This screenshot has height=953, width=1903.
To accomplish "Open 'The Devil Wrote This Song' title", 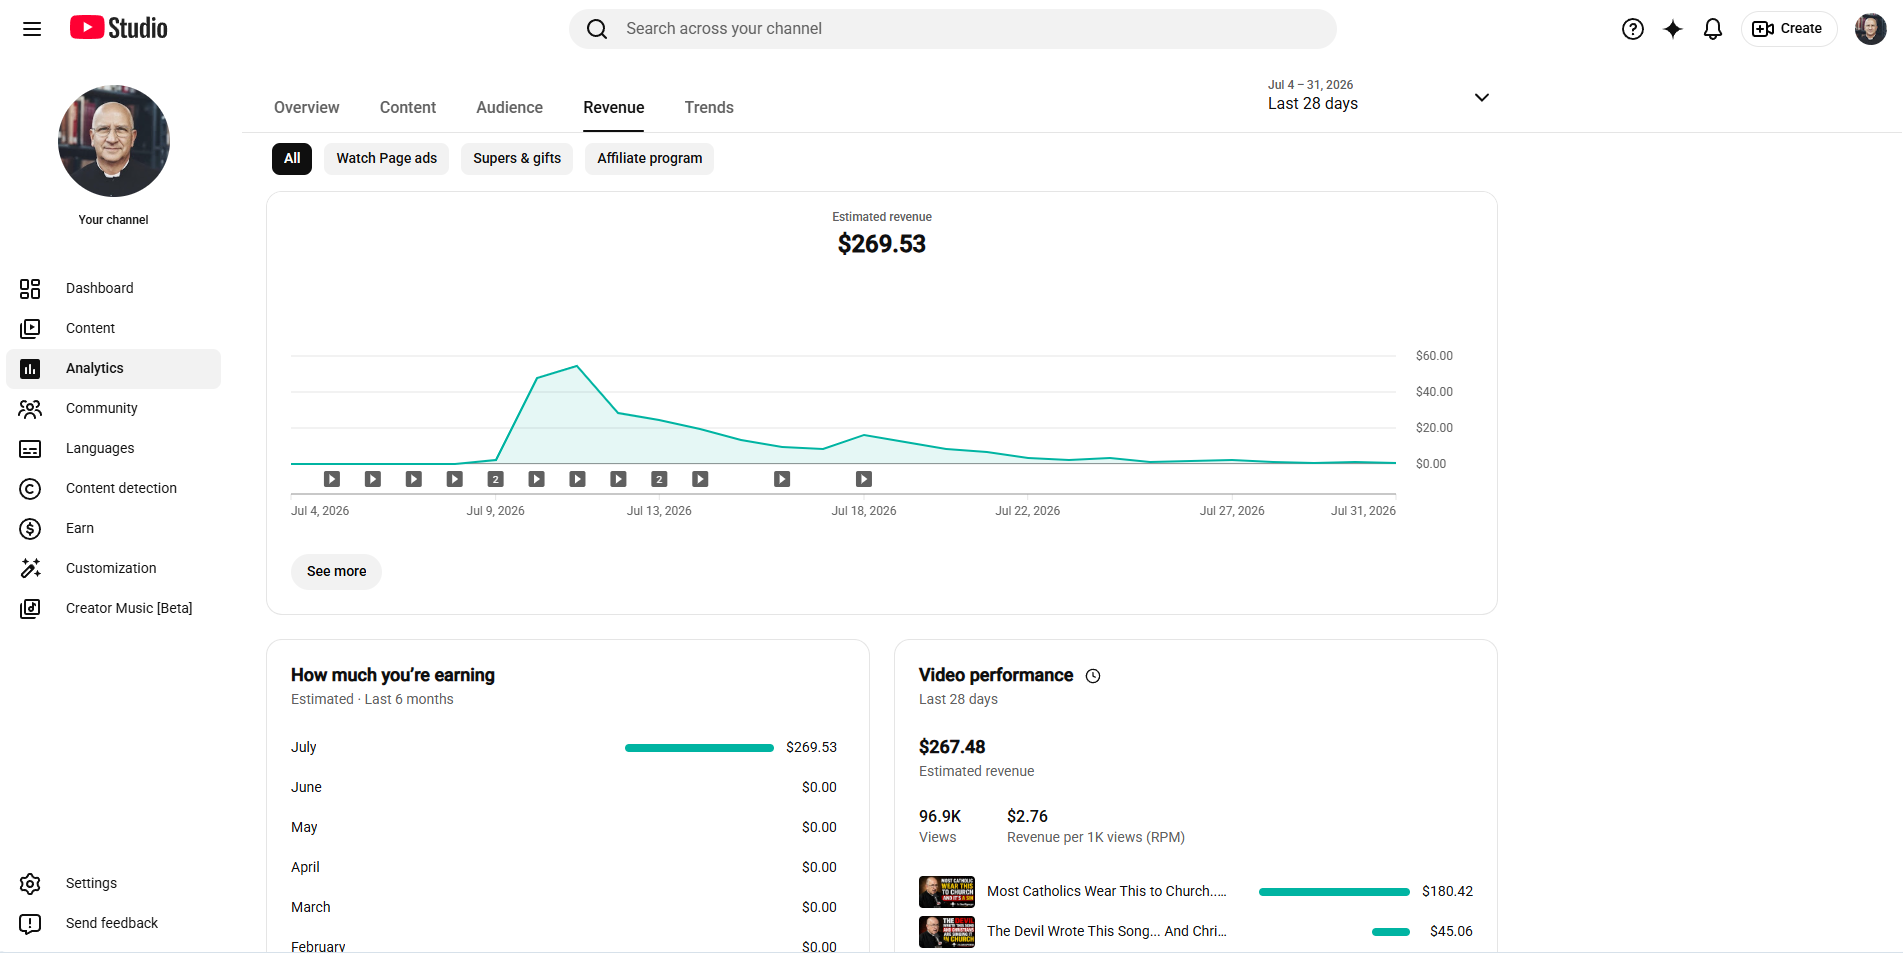I will click(x=1107, y=931).
